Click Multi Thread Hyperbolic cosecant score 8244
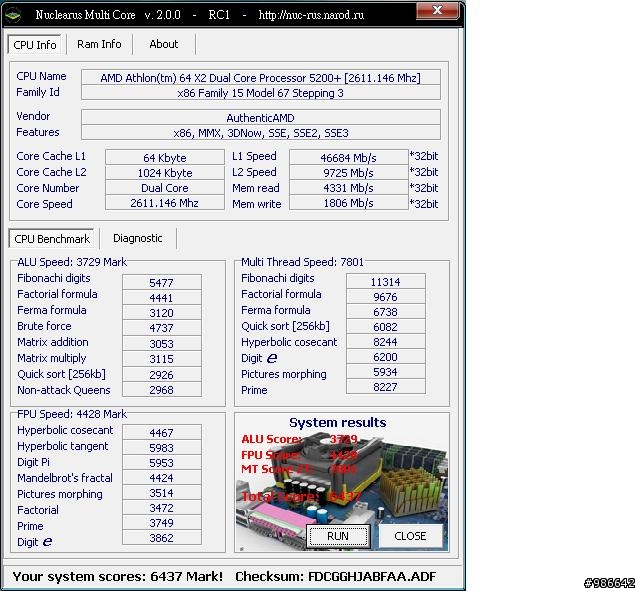 (x=385, y=342)
